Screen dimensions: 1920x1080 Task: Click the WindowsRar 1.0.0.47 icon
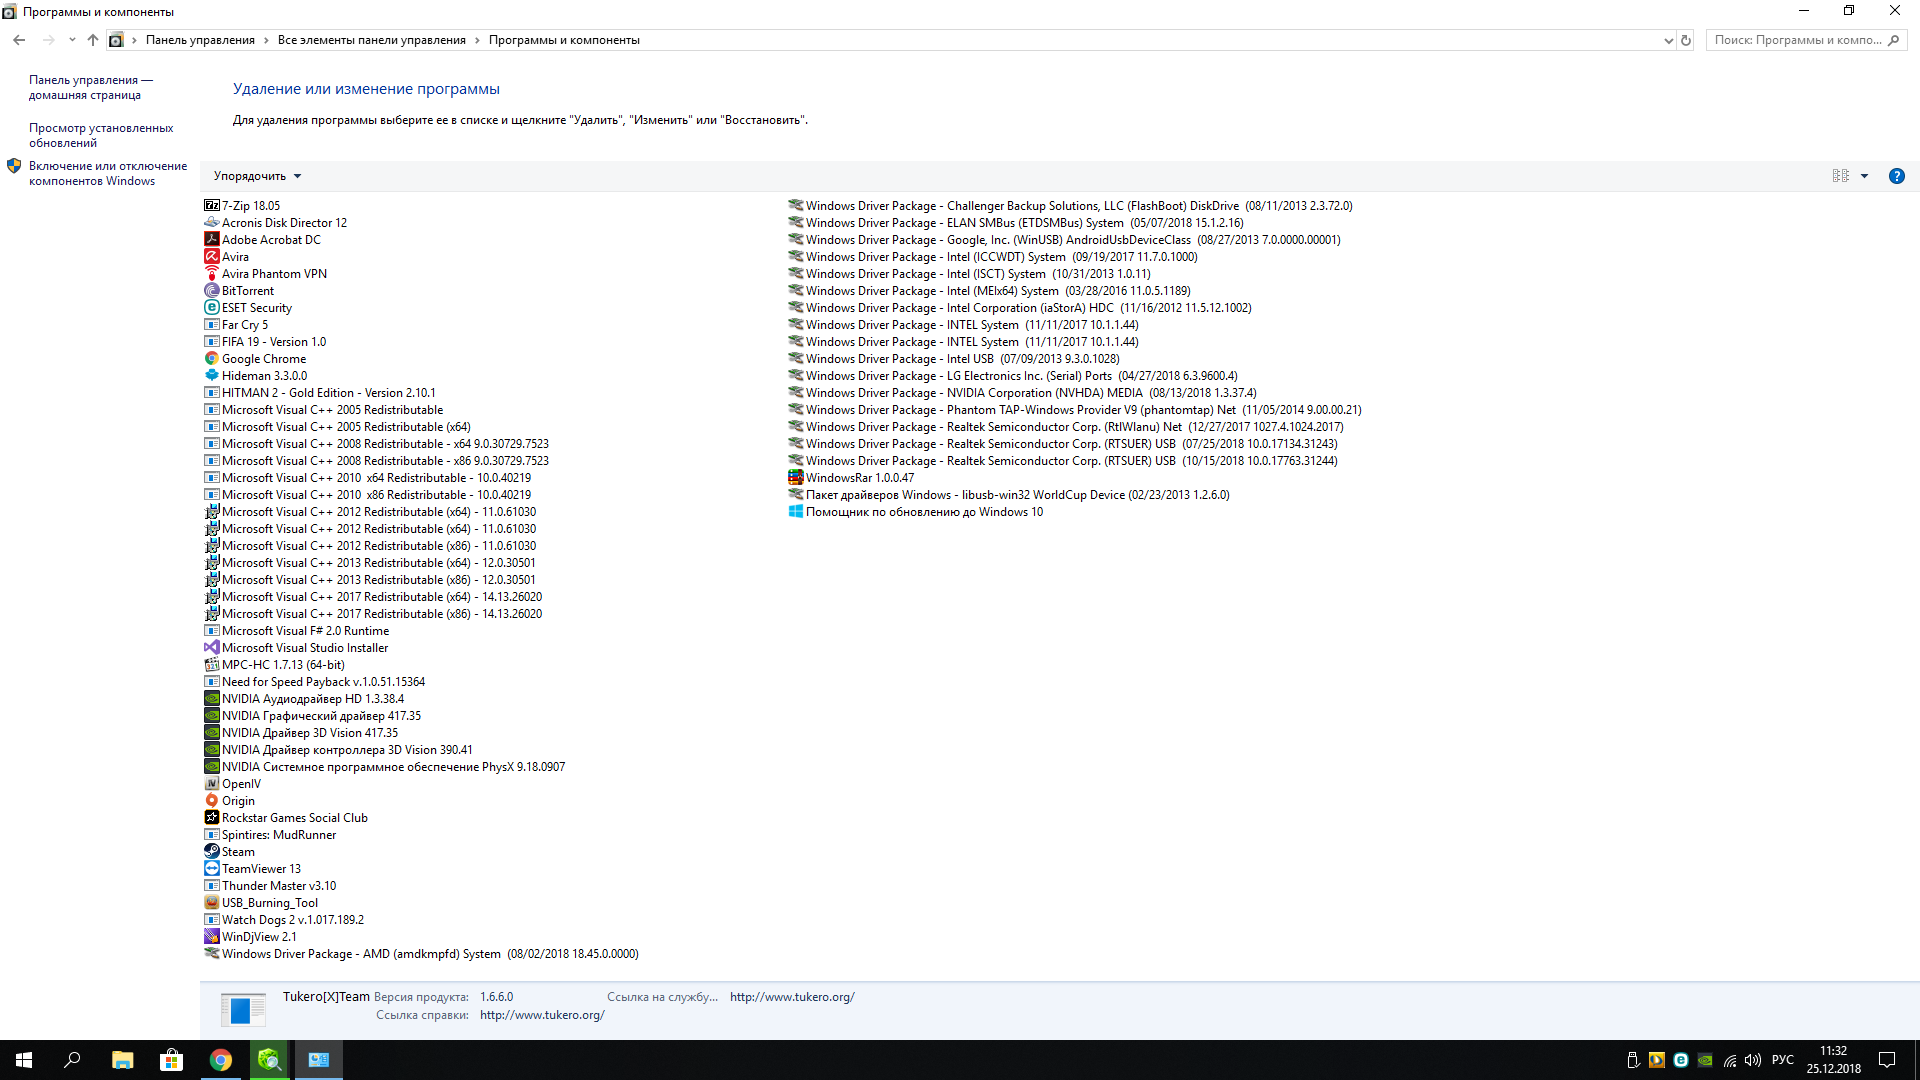coord(795,478)
